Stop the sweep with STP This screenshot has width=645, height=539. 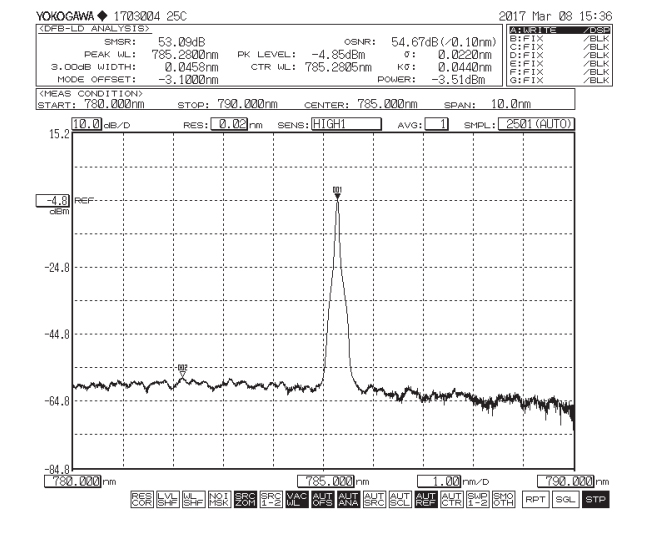[595, 499]
